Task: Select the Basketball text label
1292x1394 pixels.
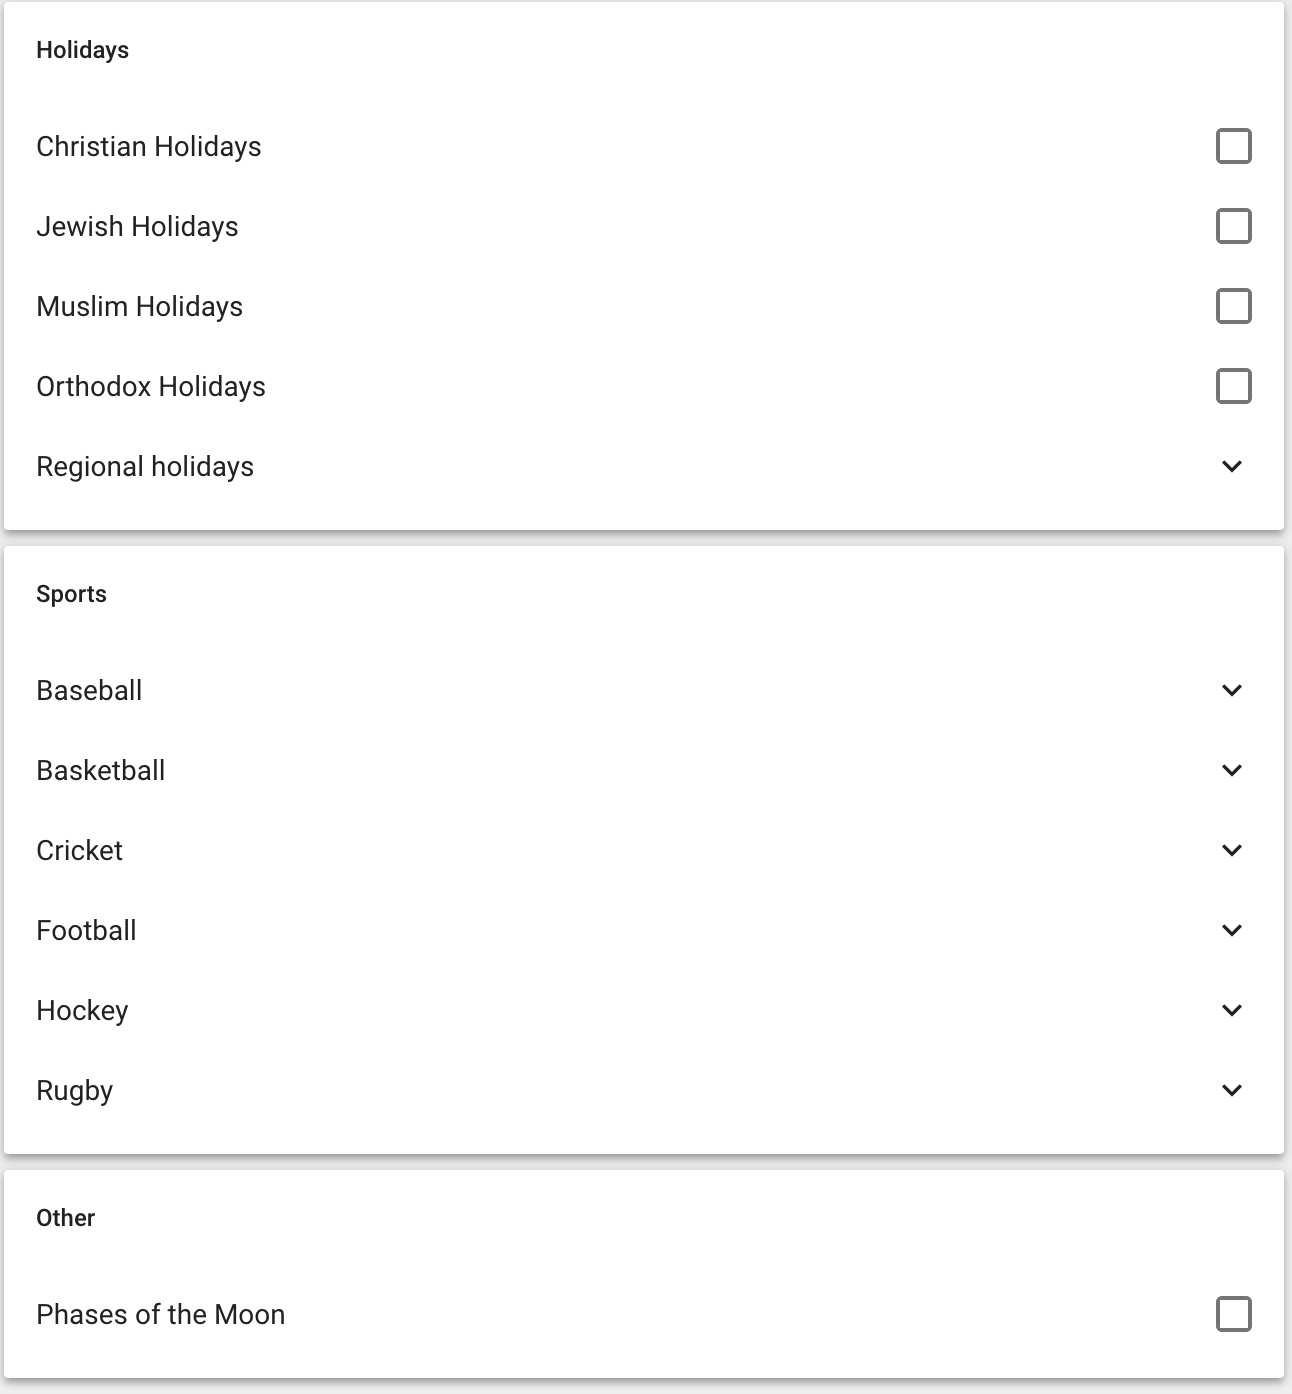Action: (101, 770)
